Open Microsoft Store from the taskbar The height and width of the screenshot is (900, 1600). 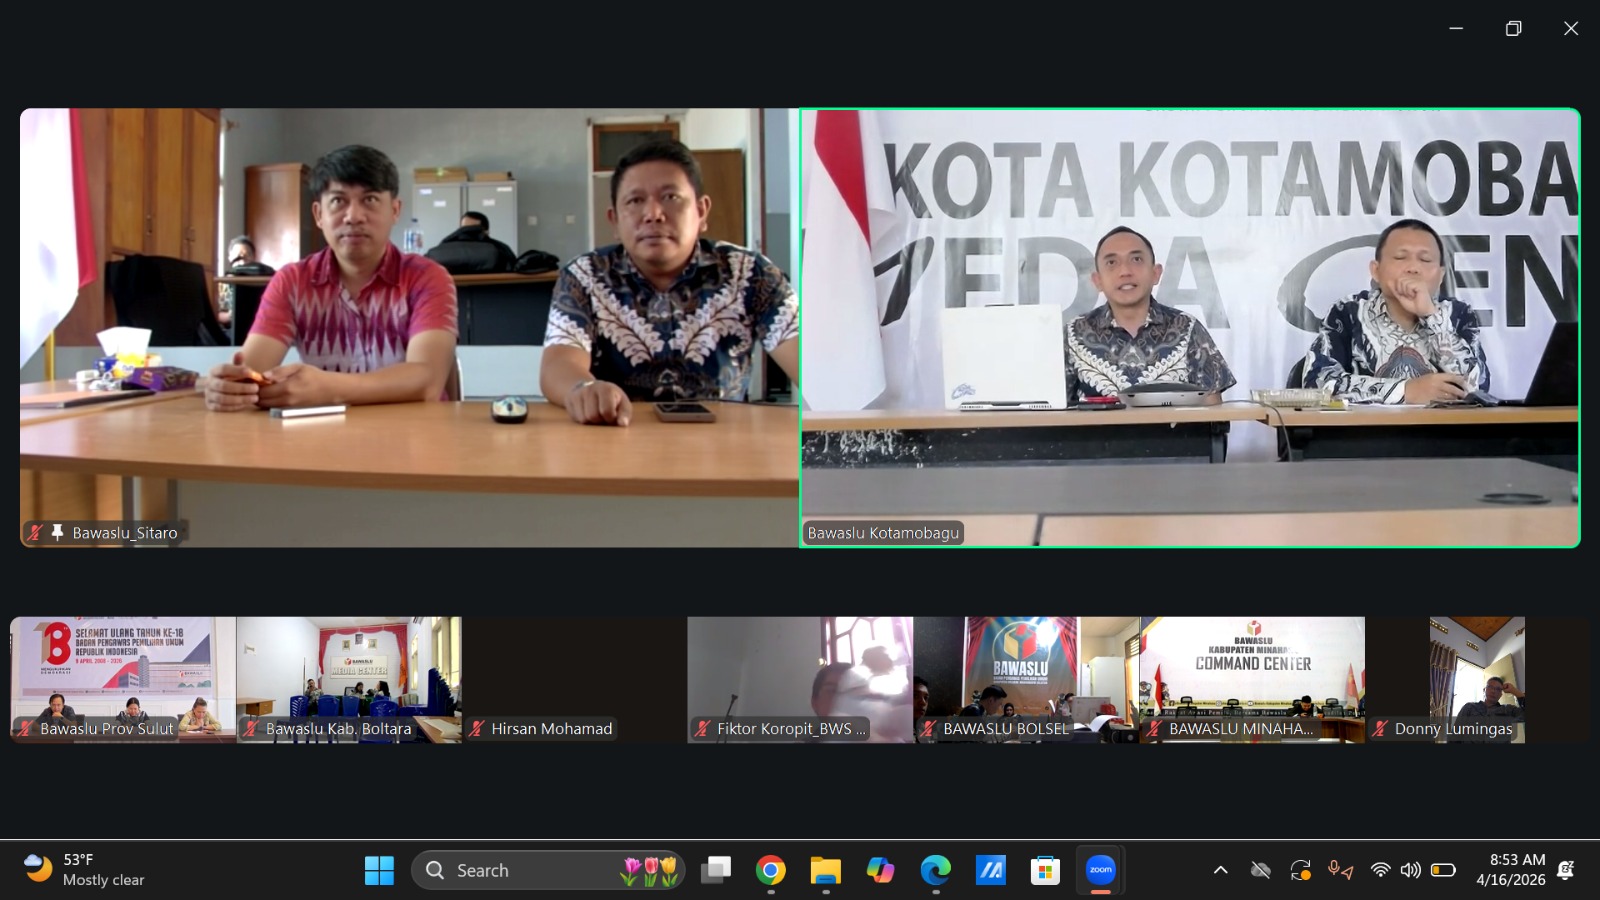point(1045,870)
